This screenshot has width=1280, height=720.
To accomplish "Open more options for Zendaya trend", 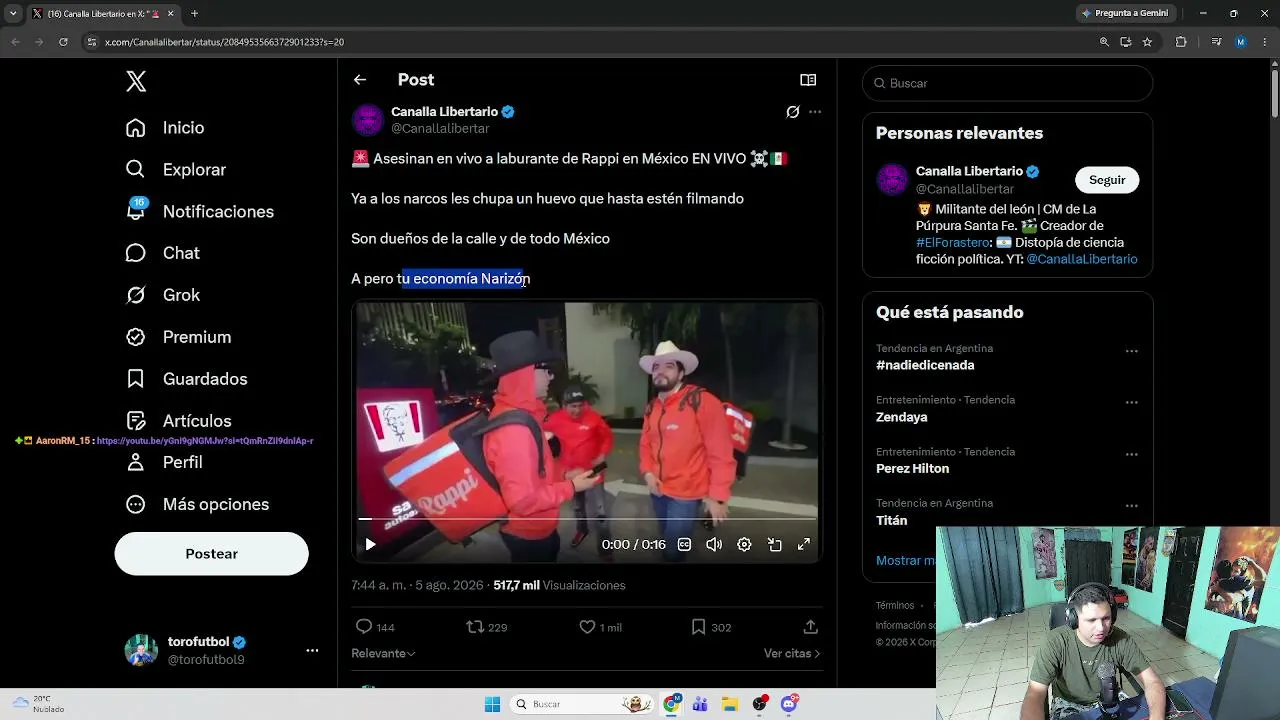I will pyautogui.click(x=1131, y=403).
